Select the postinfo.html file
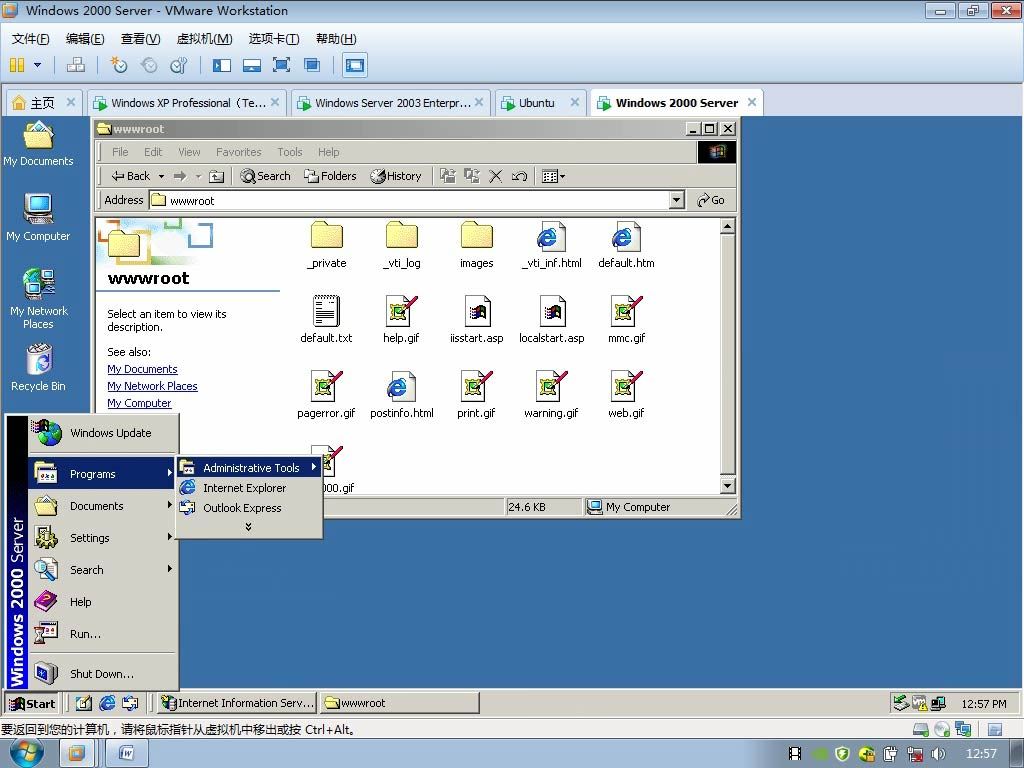The width and height of the screenshot is (1024, 768). coord(402,394)
